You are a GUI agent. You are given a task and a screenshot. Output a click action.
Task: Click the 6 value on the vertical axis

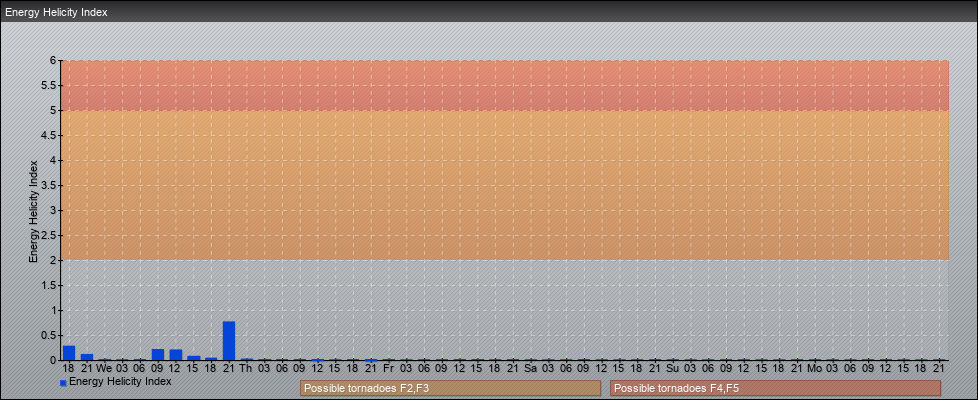pyautogui.click(x=54, y=61)
